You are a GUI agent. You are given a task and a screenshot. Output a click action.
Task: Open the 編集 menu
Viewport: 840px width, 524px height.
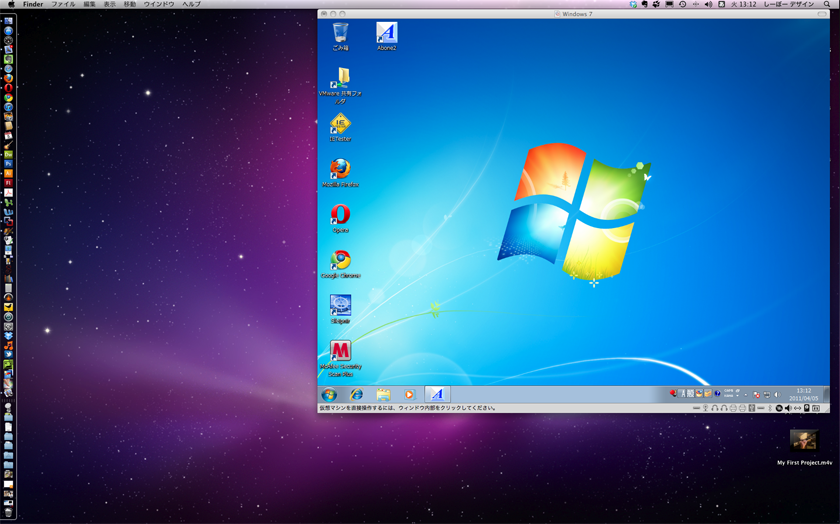click(x=89, y=4)
